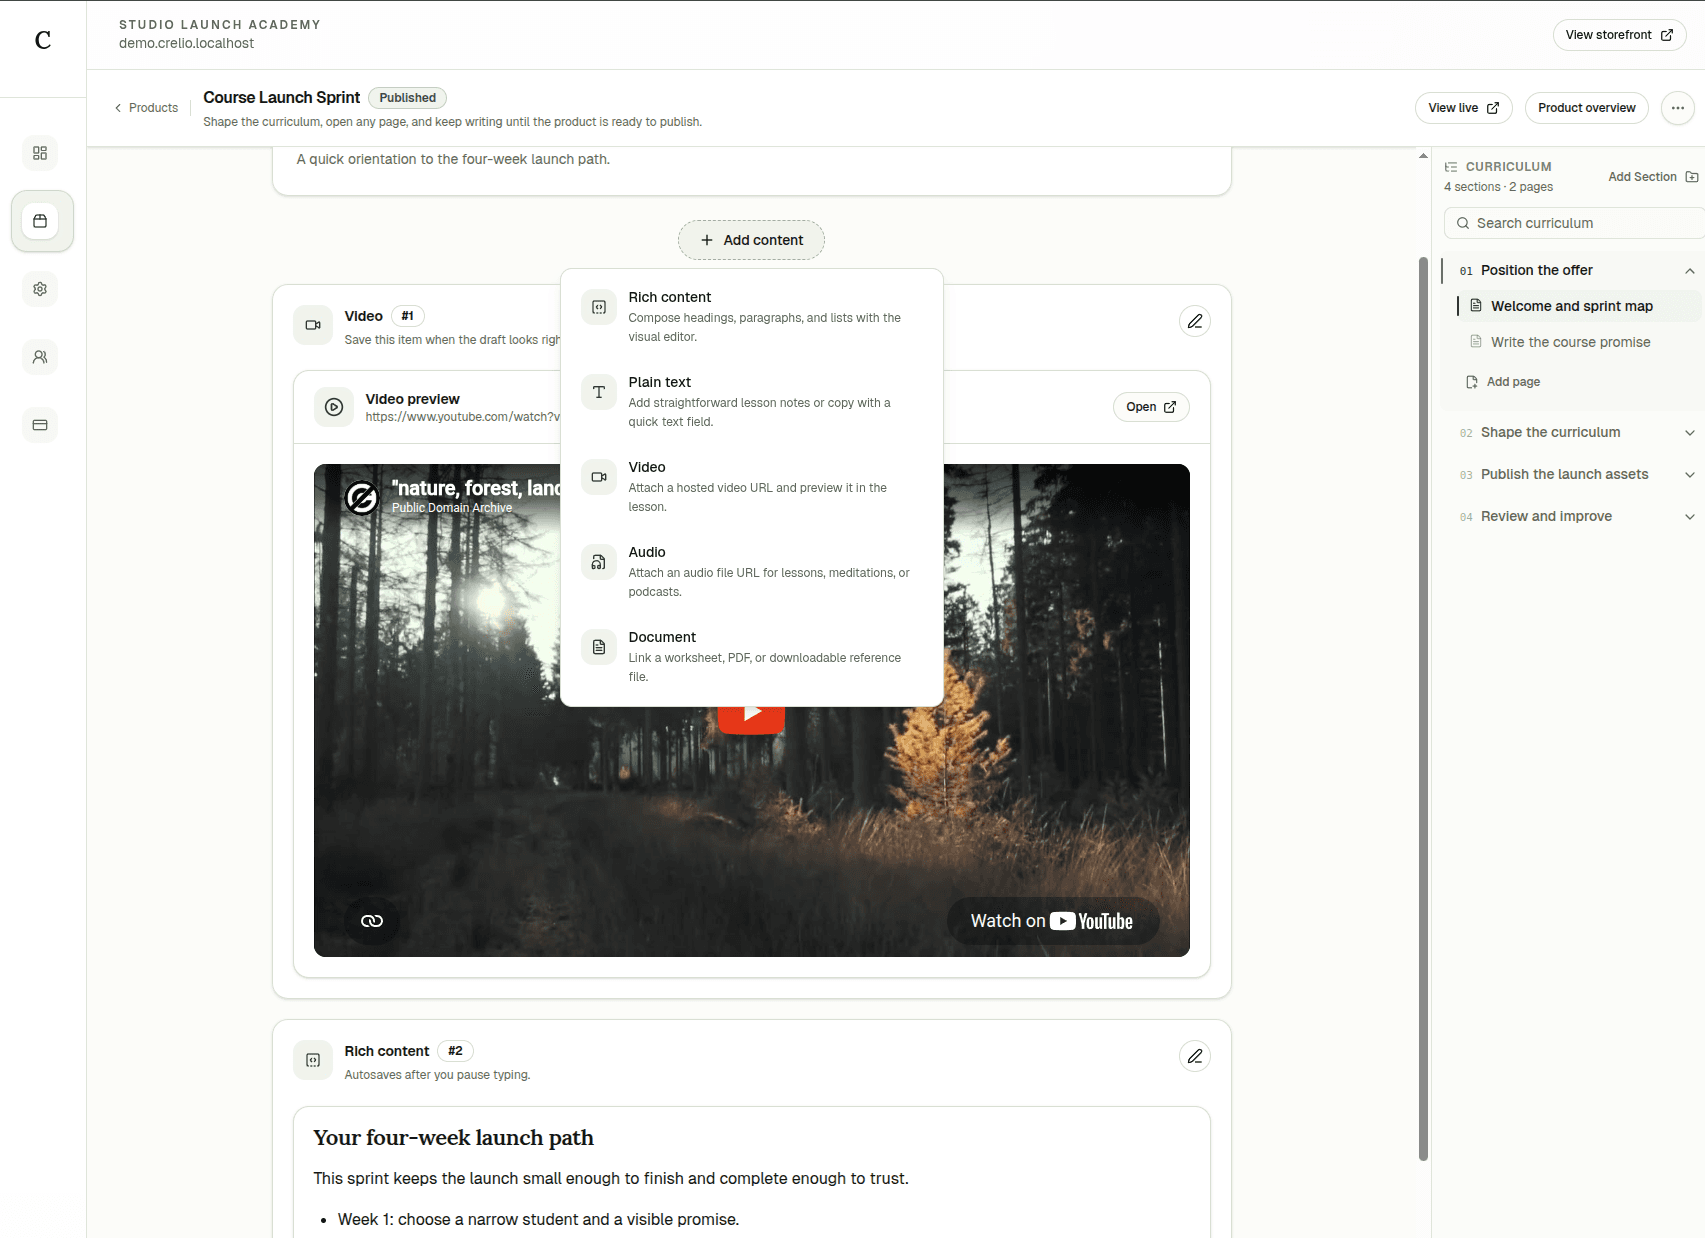Expand the Review and improve section
Screen dimensions: 1705x1238
pos(1689,517)
